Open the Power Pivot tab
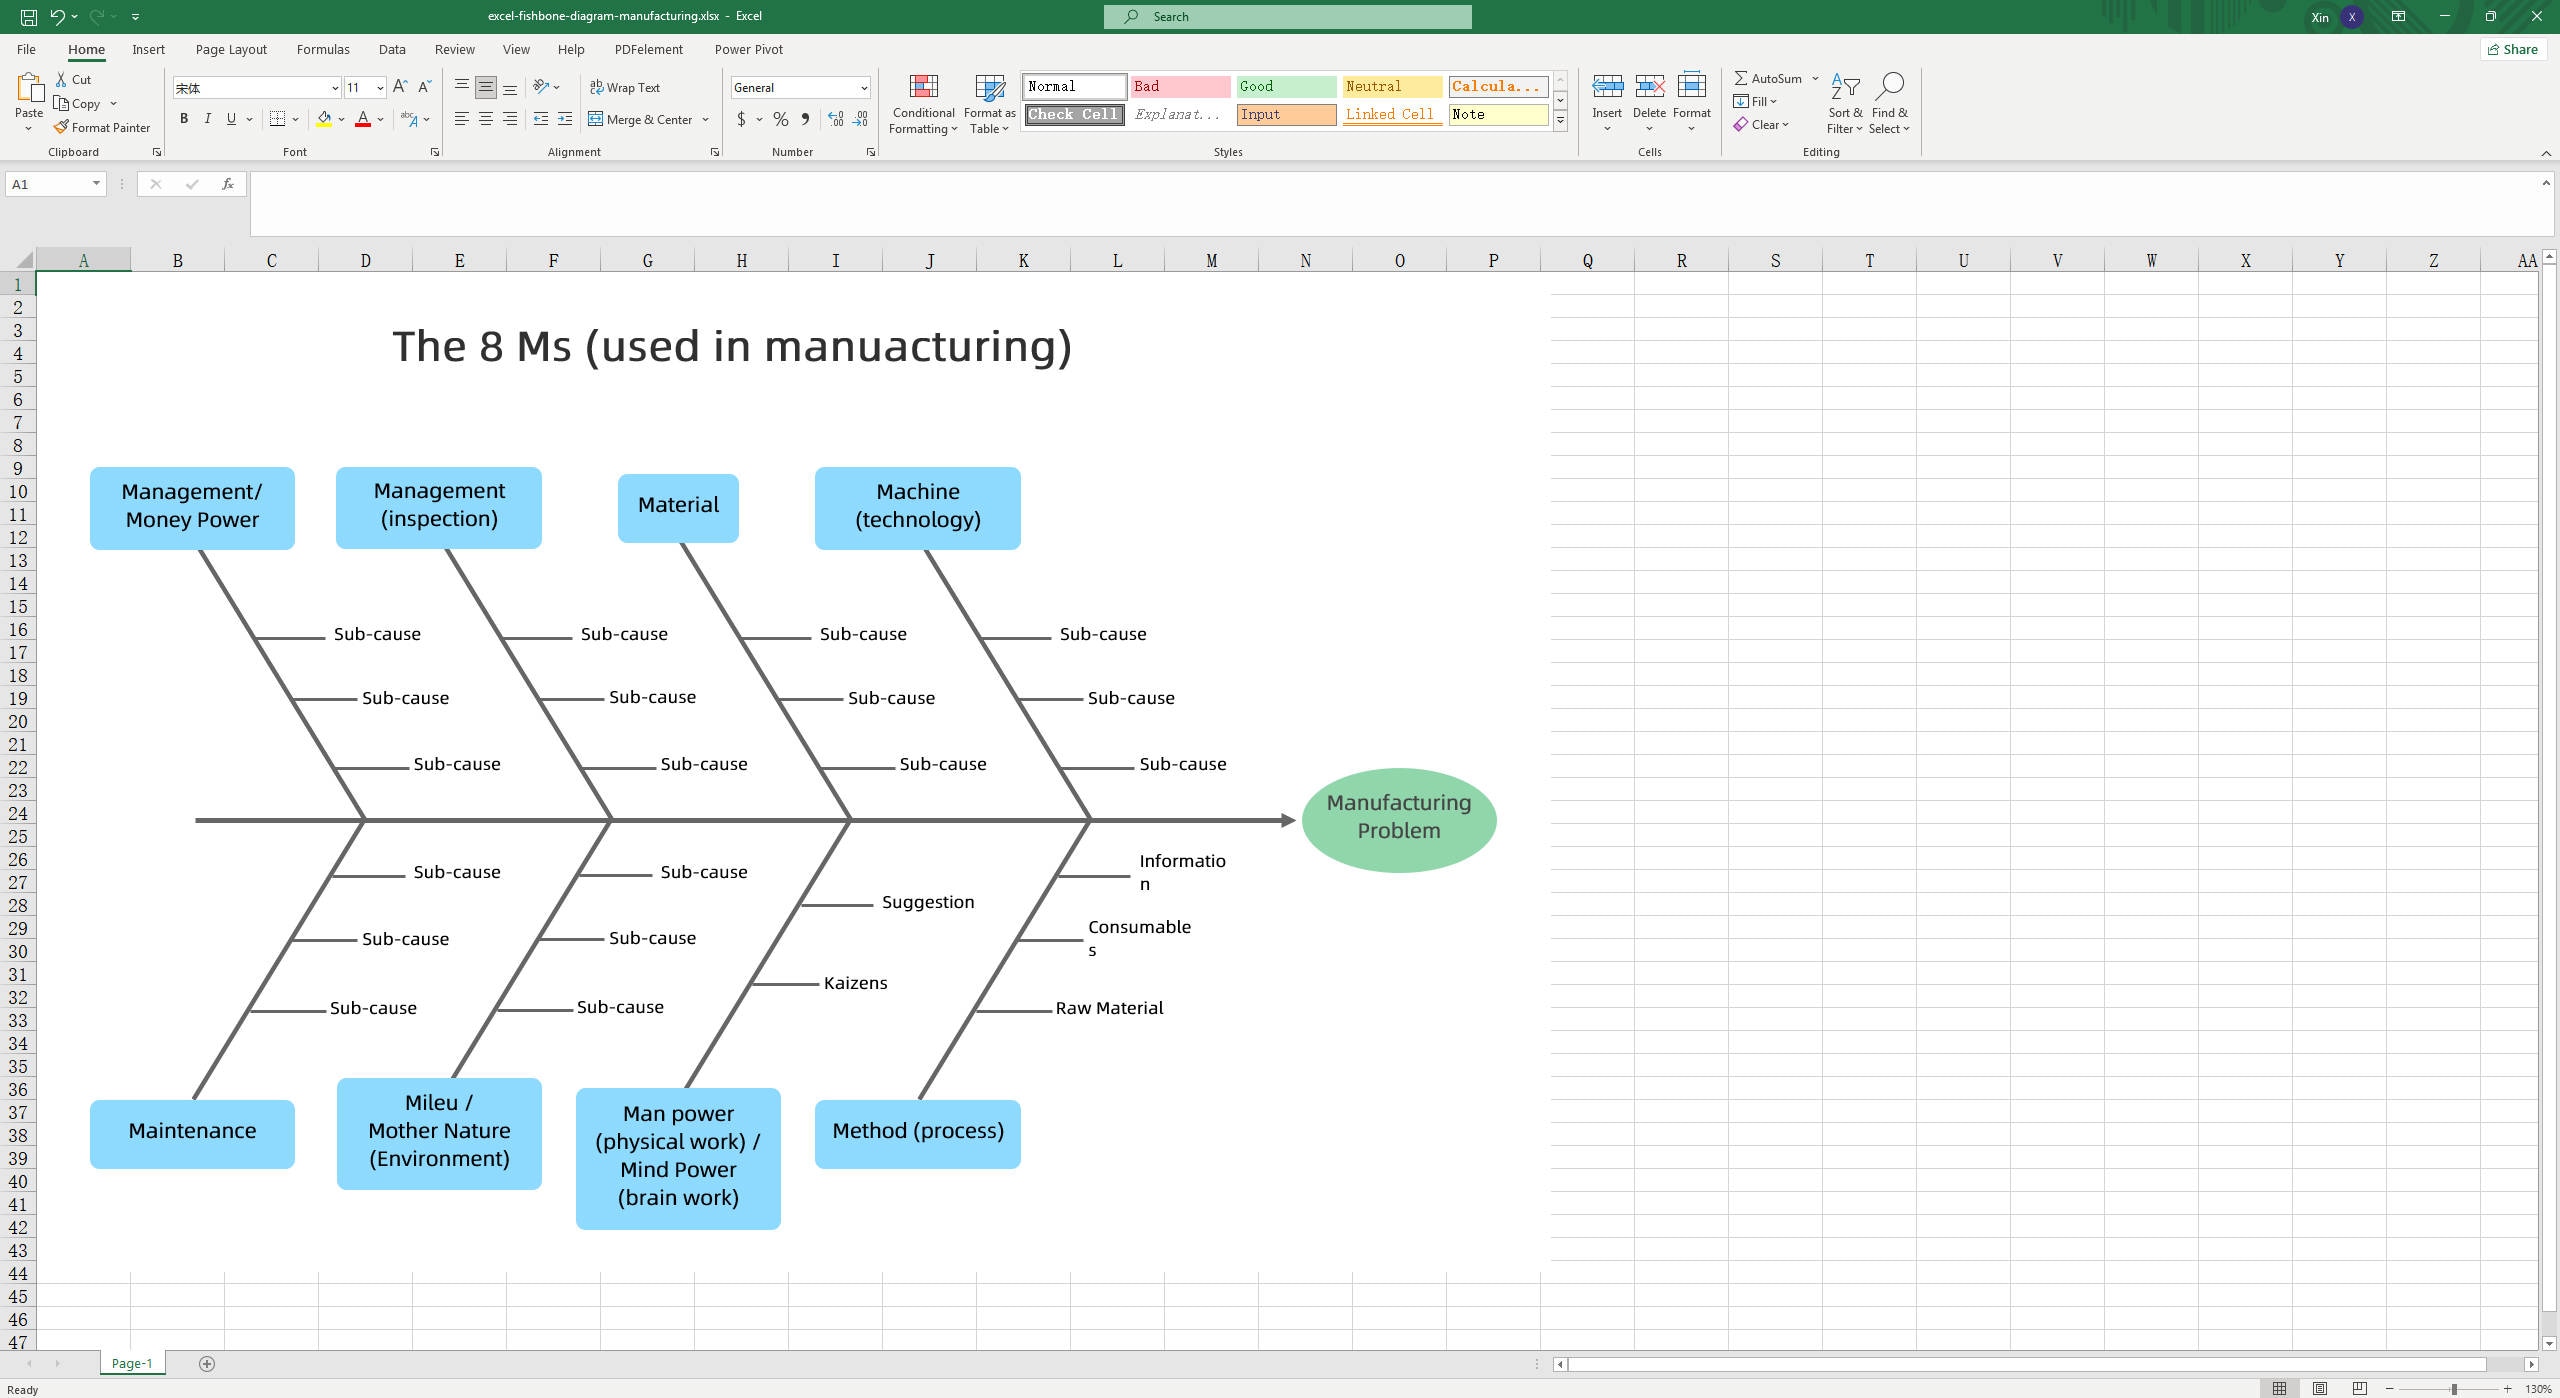The height and width of the screenshot is (1398, 2560). tap(749, 49)
